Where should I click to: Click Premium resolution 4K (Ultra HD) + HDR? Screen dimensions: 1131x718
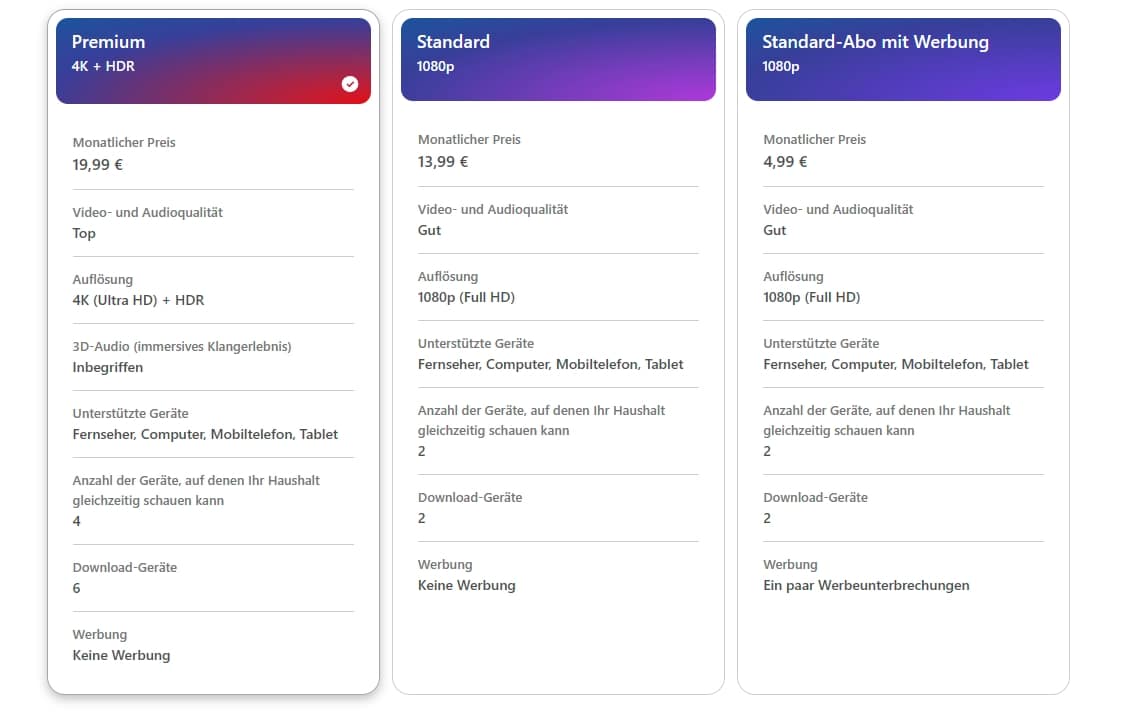tap(138, 300)
